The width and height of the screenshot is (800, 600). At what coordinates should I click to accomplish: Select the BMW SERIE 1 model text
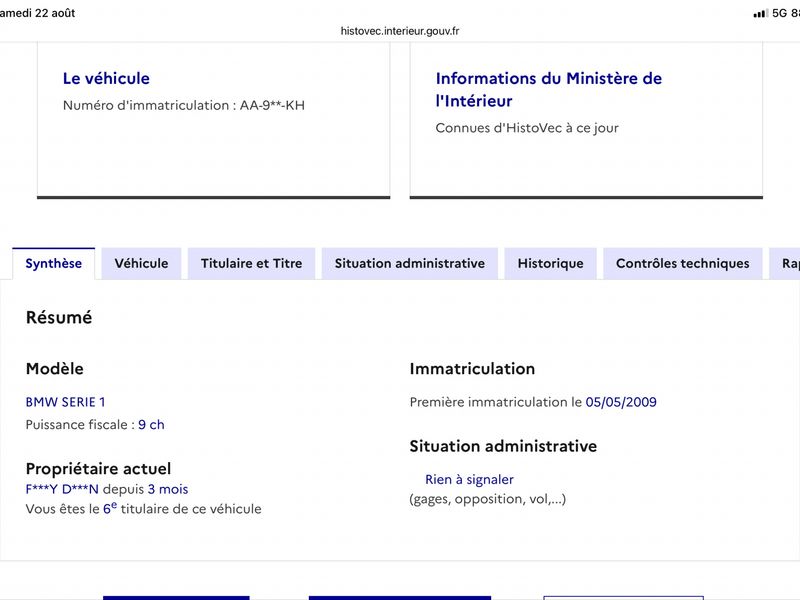65,402
